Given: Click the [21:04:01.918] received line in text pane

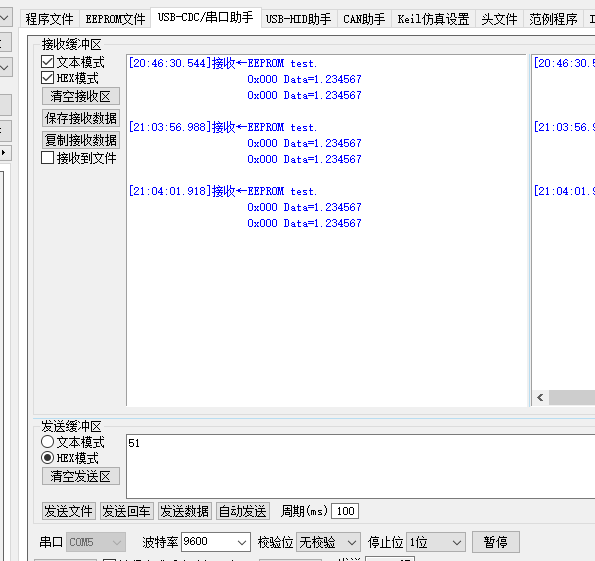Looking at the screenshot, I should pyautogui.click(x=223, y=191).
